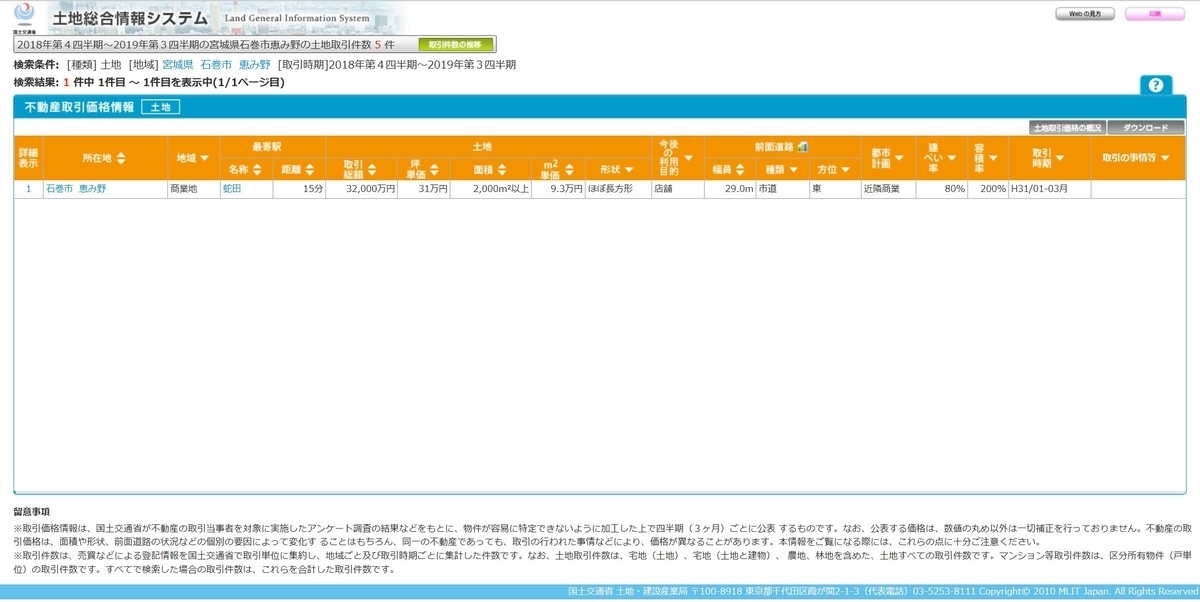Image resolution: width=1200 pixels, height=602 pixels.
Task: Open 蛇田 station link
Action: (231, 188)
